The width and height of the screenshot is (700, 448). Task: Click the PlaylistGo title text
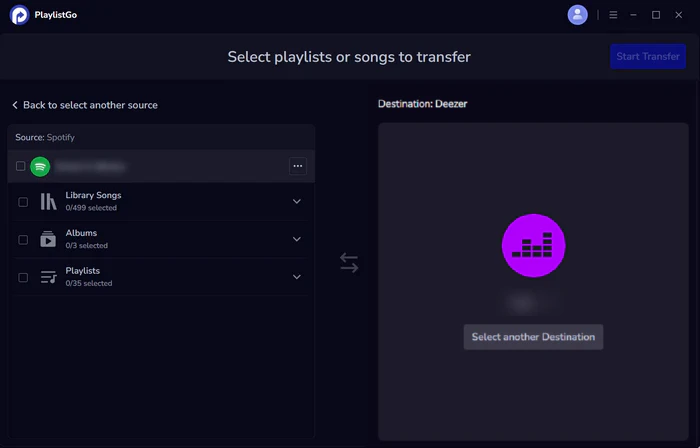point(56,15)
